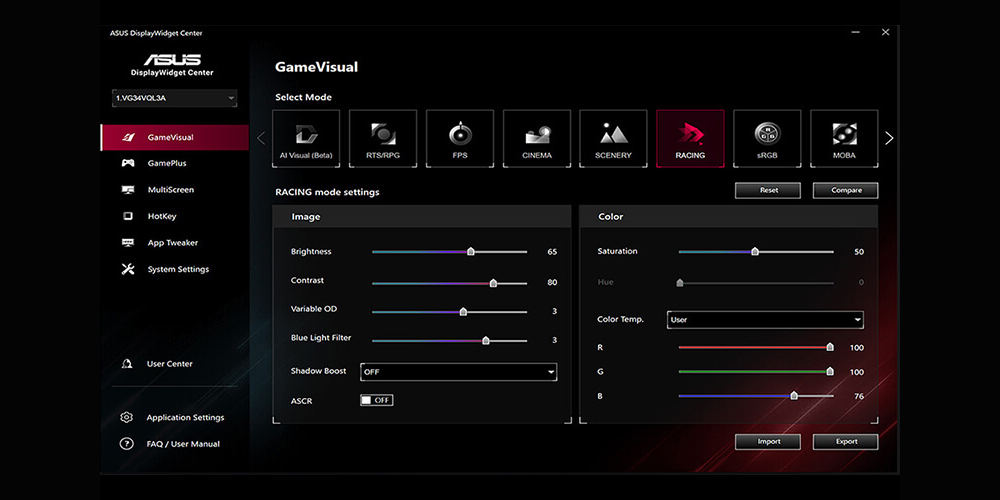Open User Center from the sidebar
1000x500 pixels.
click(169, 364)
